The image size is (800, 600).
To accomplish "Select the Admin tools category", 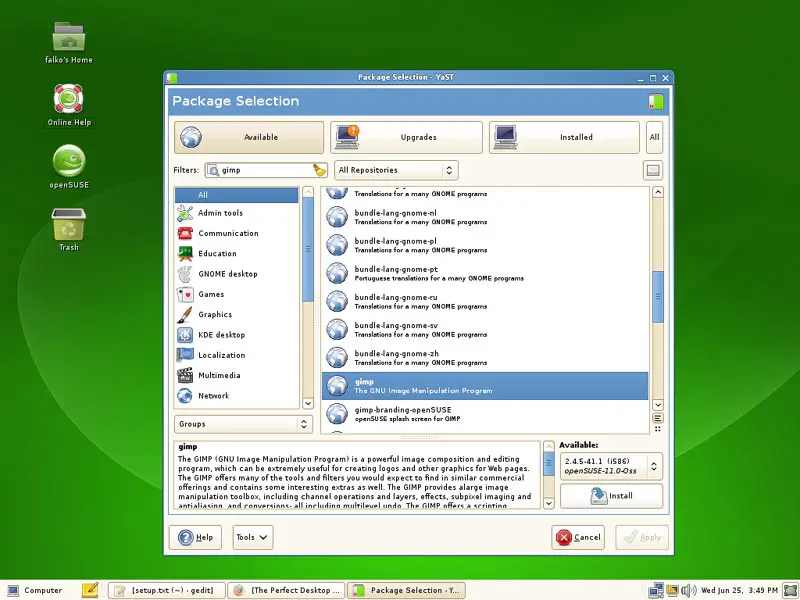I will (237, 213).
